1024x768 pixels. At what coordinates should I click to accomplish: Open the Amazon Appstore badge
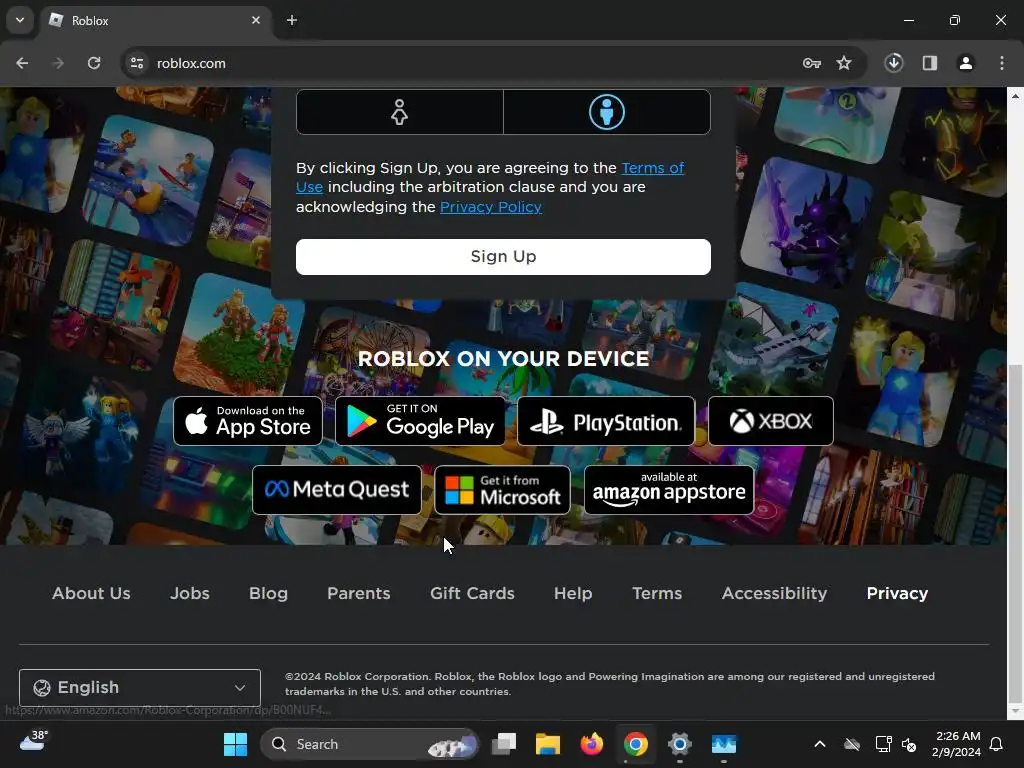pyautogui.click(x=669, y=490)
